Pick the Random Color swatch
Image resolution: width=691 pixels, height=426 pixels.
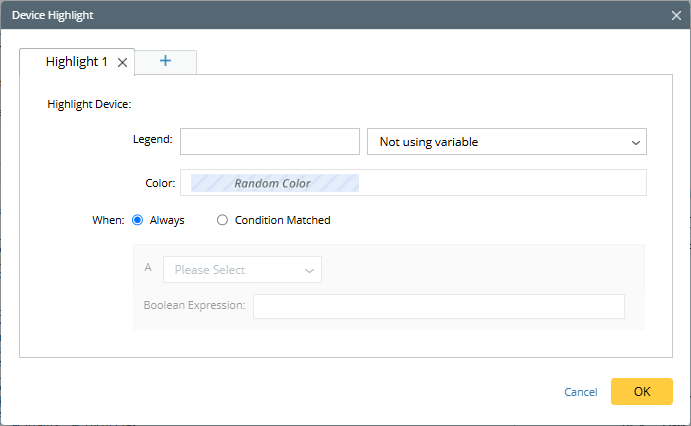tap(272, 183)
